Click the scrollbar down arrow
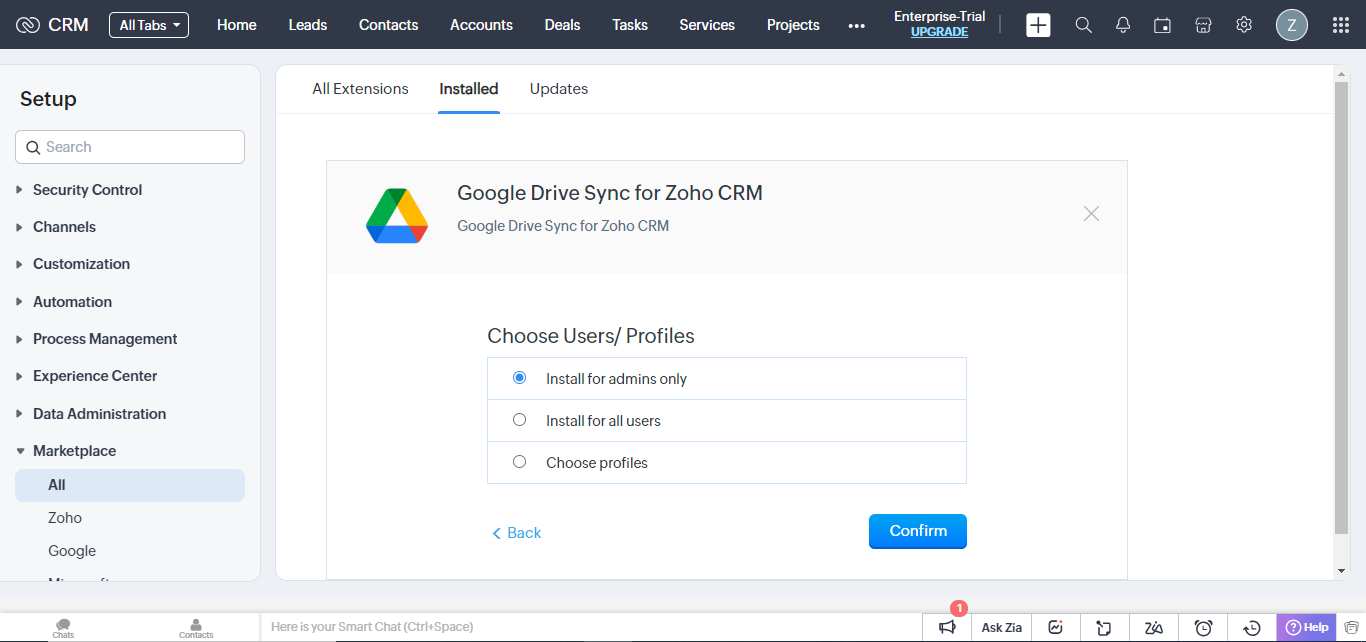Image resolution: width=1366 pixels, height=642 pixels. [x=1342, y=571]
